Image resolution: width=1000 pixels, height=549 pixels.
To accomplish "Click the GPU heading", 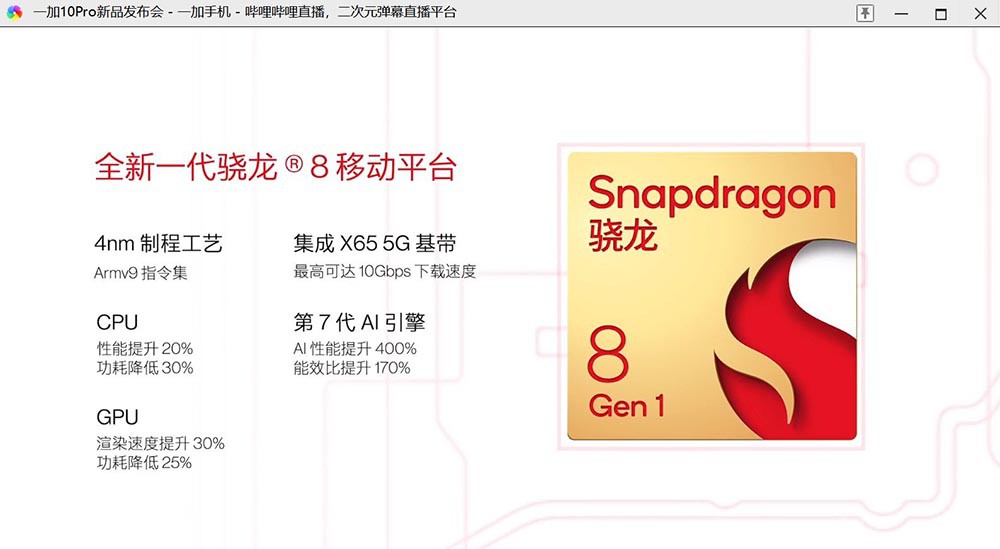I will pos(117,417).
